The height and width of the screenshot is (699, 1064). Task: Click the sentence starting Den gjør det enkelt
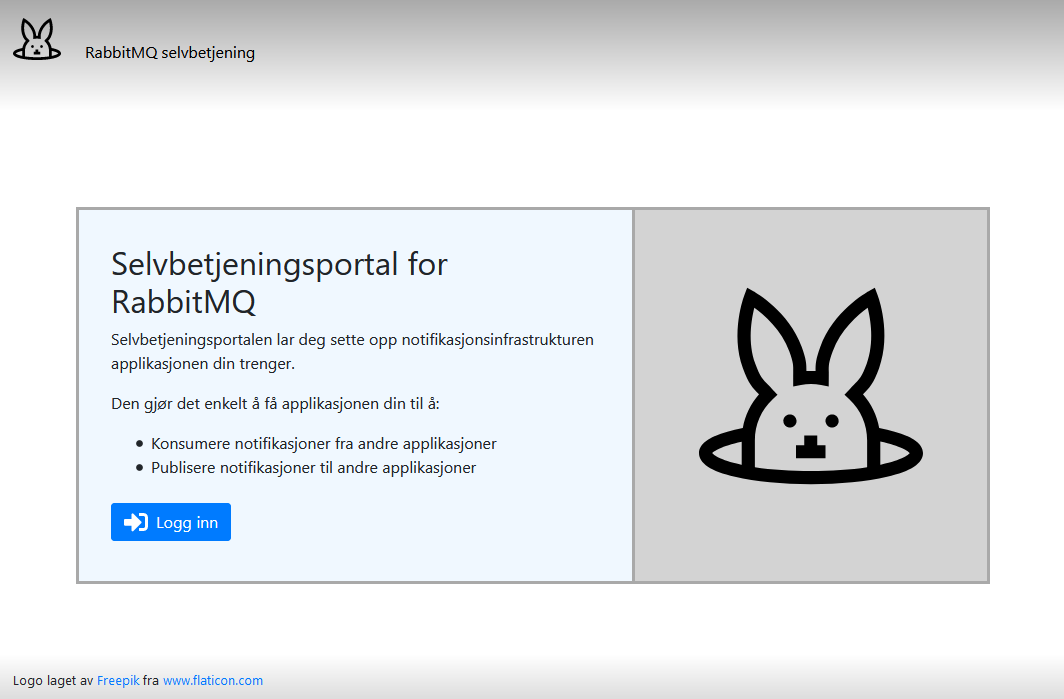tap(276, 404)
